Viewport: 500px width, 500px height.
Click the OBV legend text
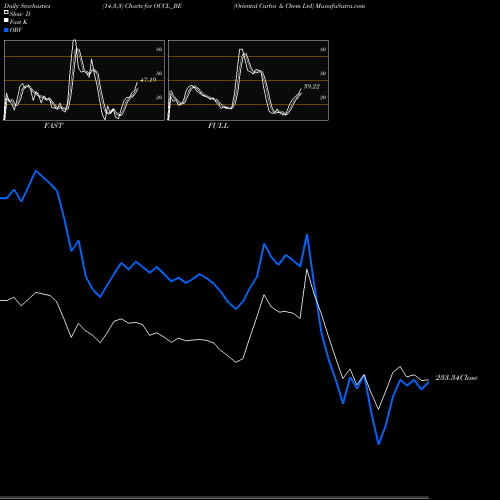16,30
